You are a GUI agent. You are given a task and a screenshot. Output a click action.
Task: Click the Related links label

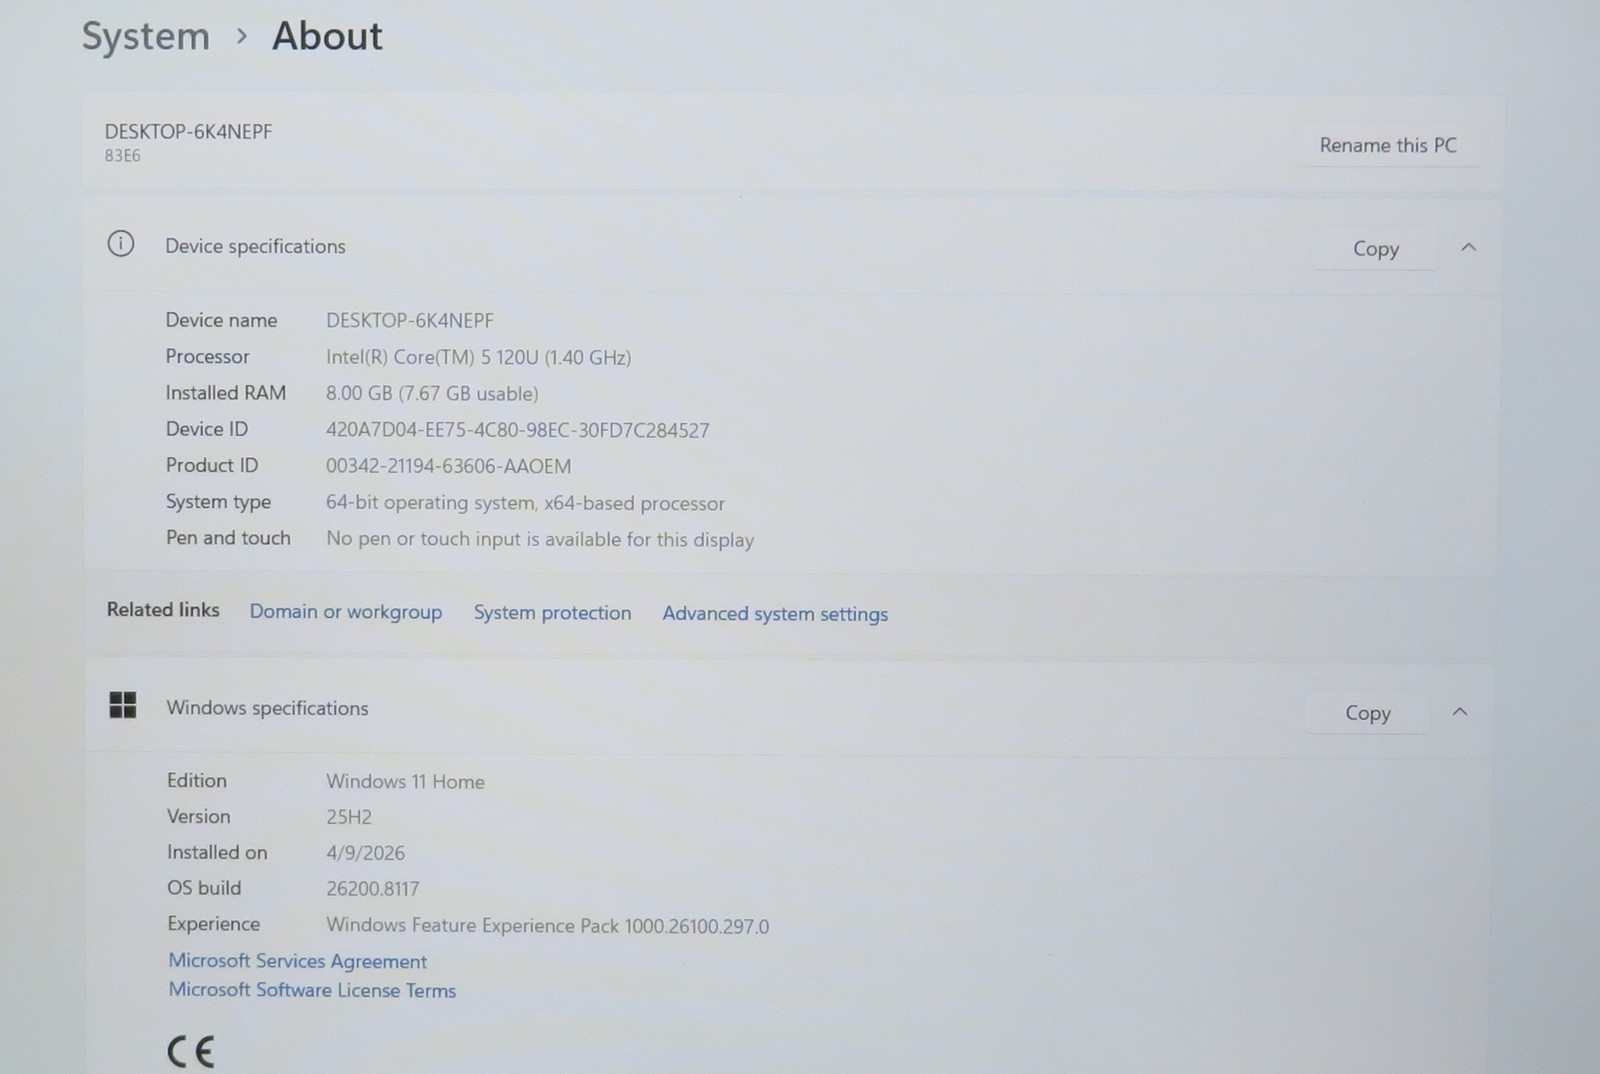coord(163,610)
